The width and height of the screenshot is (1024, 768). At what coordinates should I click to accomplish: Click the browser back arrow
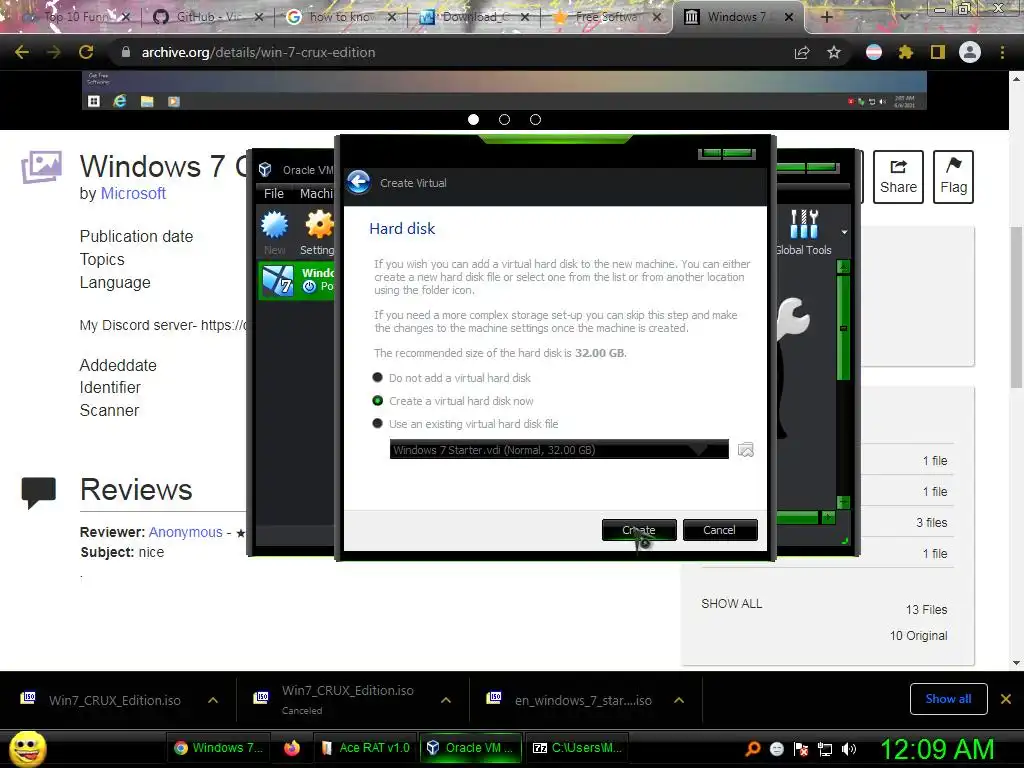click(x=22, y=52)
